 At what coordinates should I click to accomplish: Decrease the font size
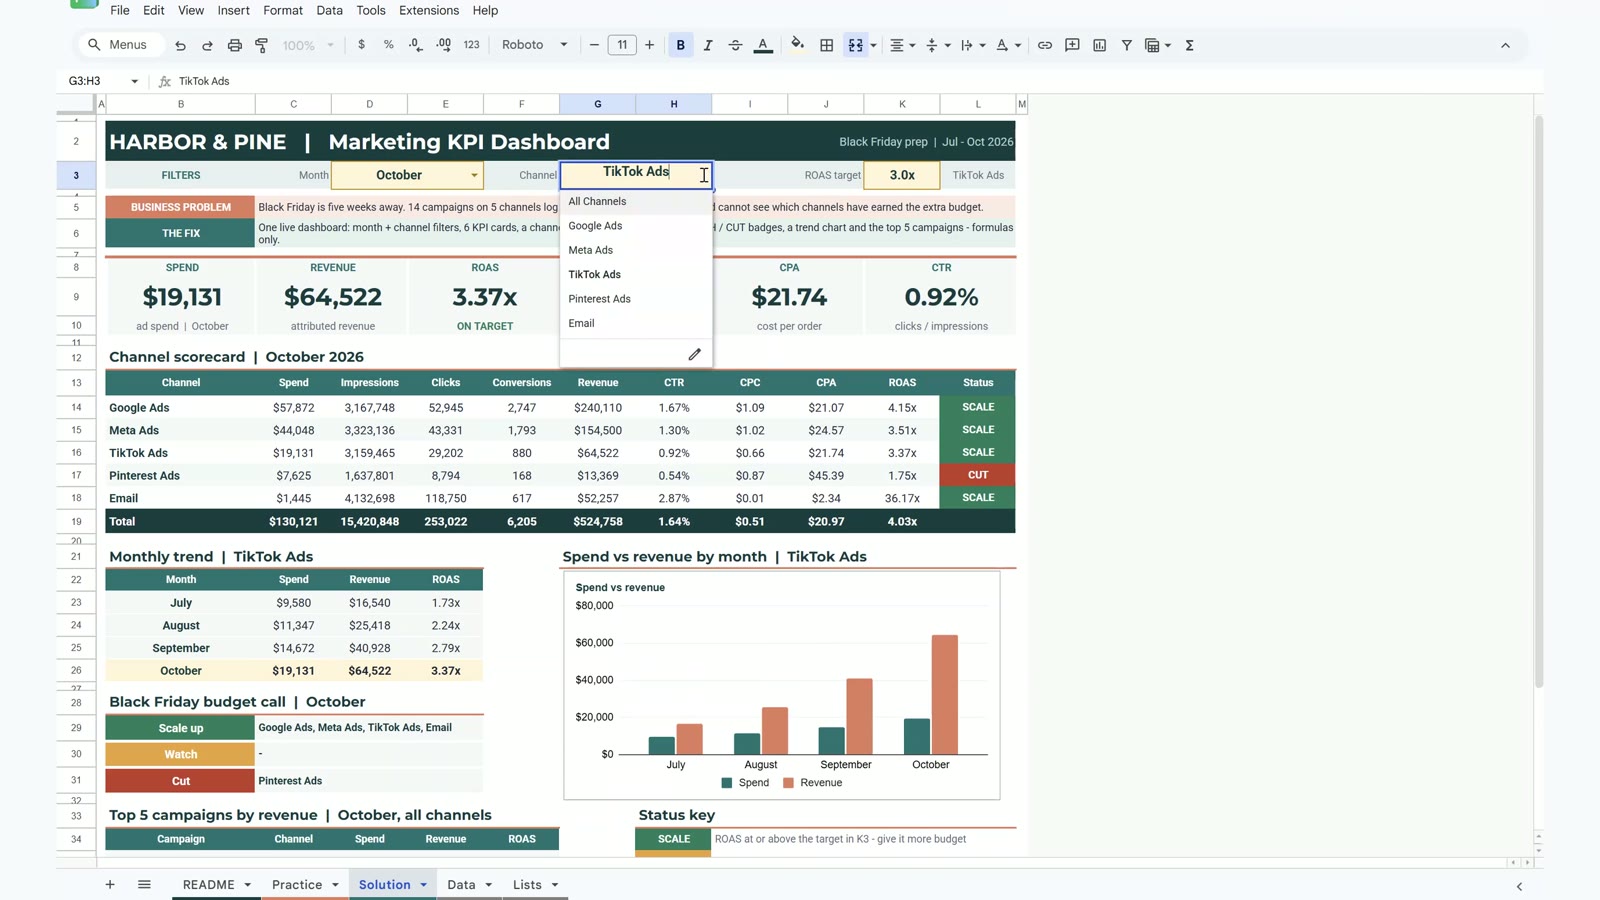pos(594,45)
